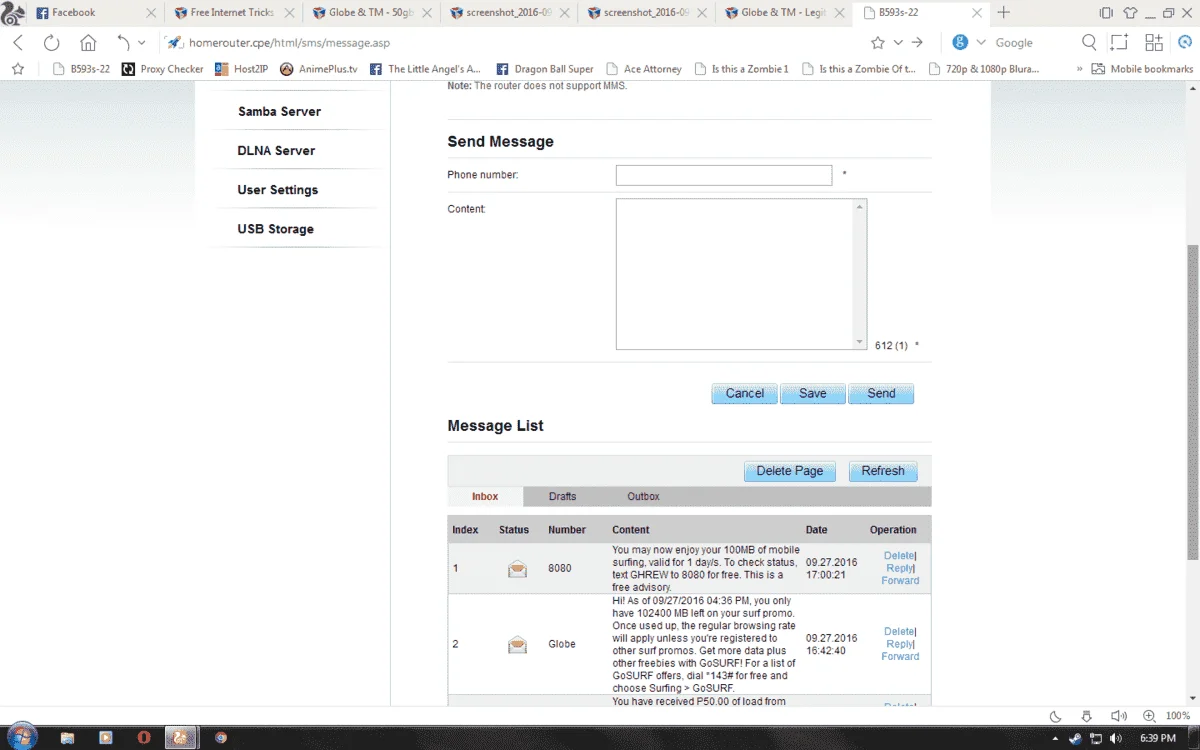Open the search engine selector dropdown
This screenshot has height=750, width=1200.
[x=981, y=43]
